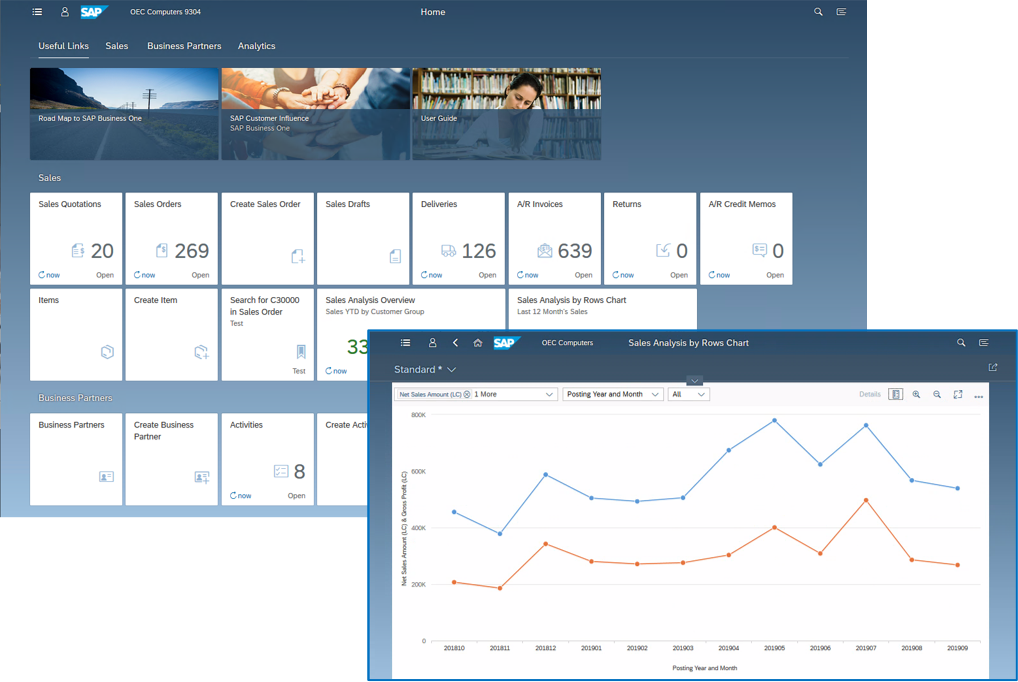The image size is (1018, 682).
Task: Click the Details button in the chart toolbar
Action: pyautogui.click(x=870, y=394)
